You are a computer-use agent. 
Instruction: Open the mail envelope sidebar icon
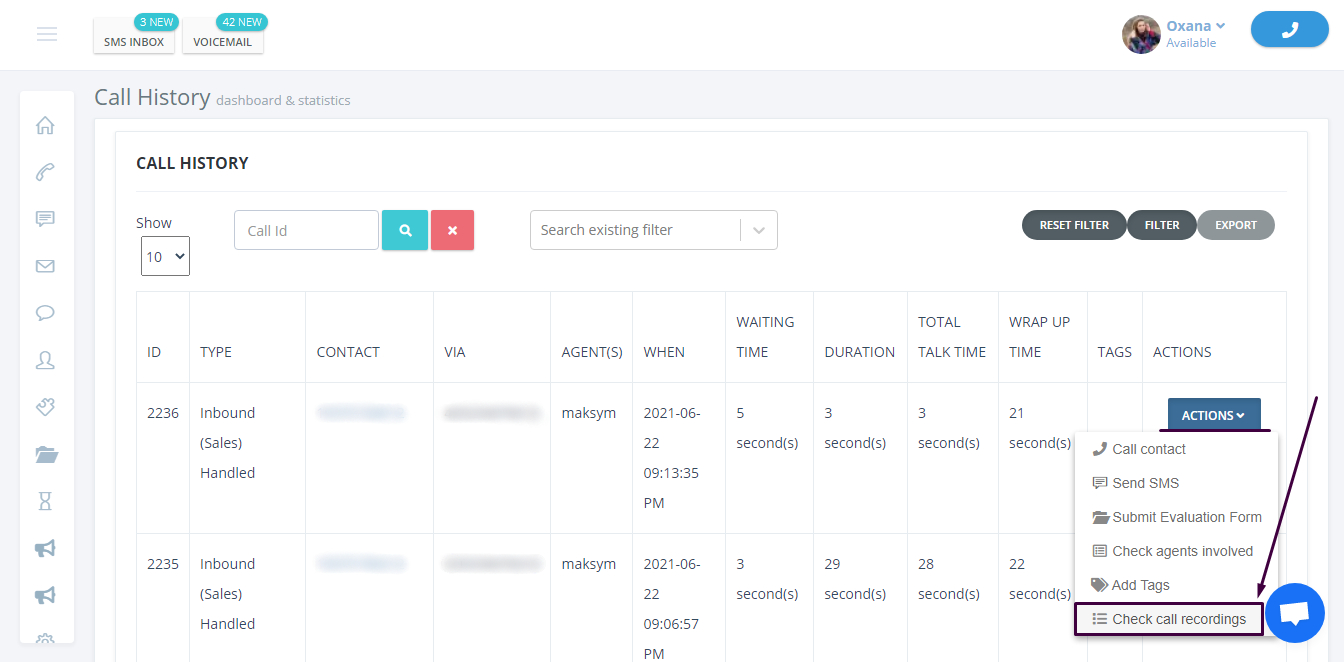coord(45,266)
